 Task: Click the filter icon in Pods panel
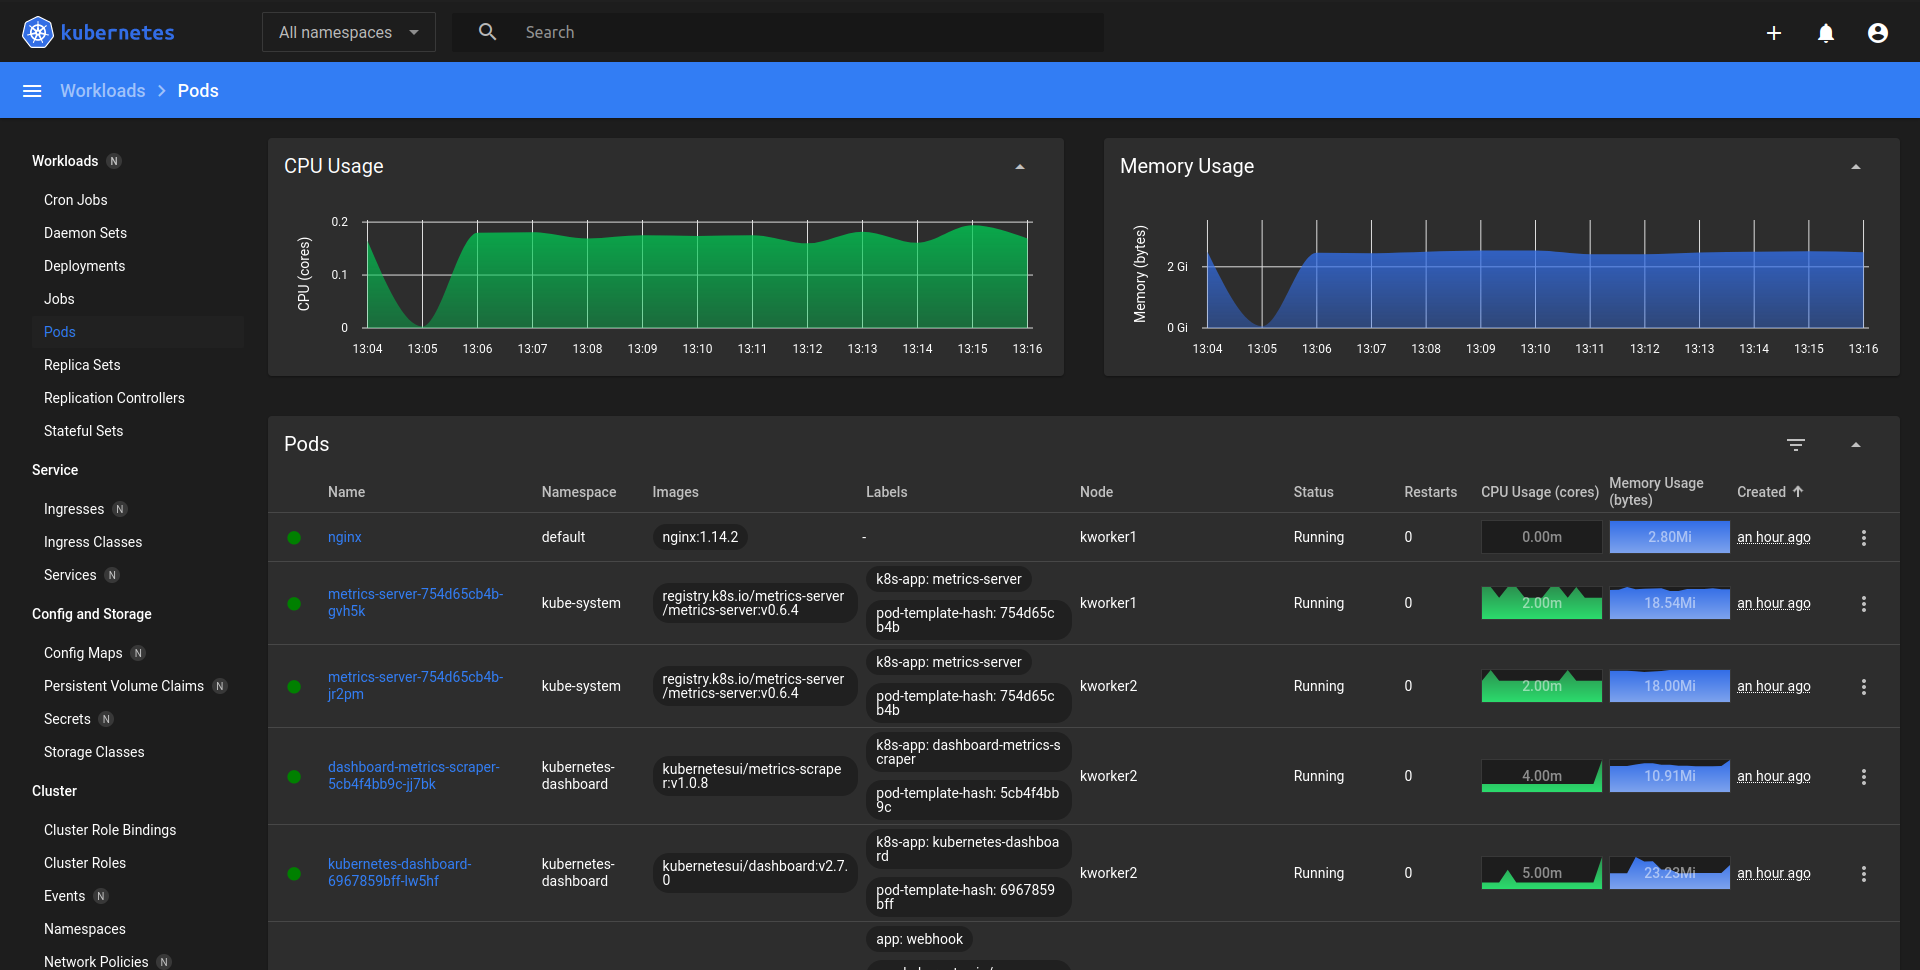(1796, 445)
